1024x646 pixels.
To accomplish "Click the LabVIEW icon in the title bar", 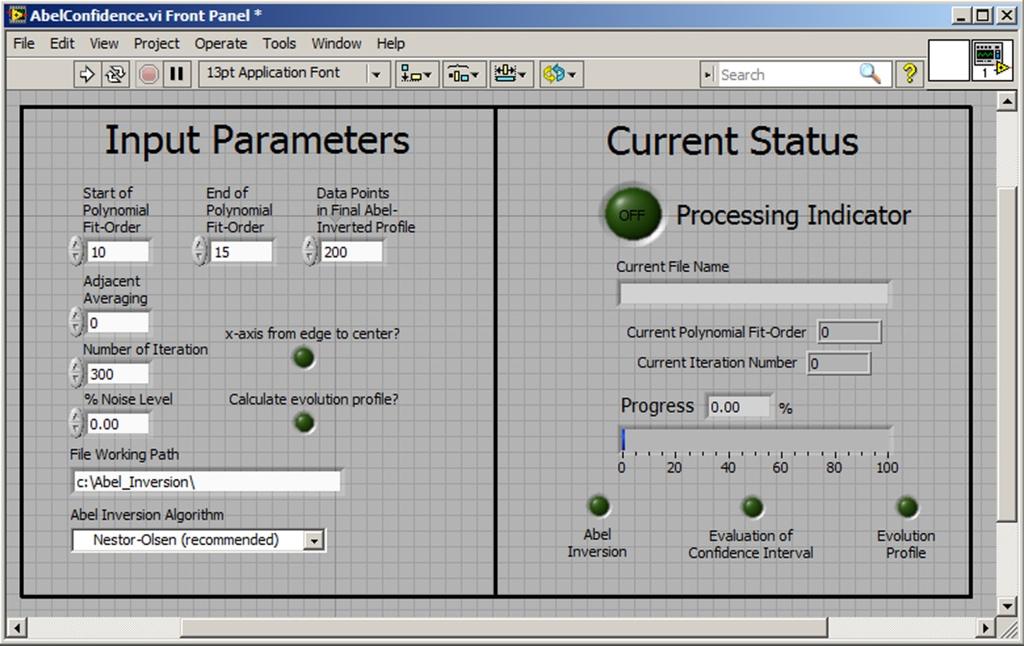I will (x=17, y=14).
